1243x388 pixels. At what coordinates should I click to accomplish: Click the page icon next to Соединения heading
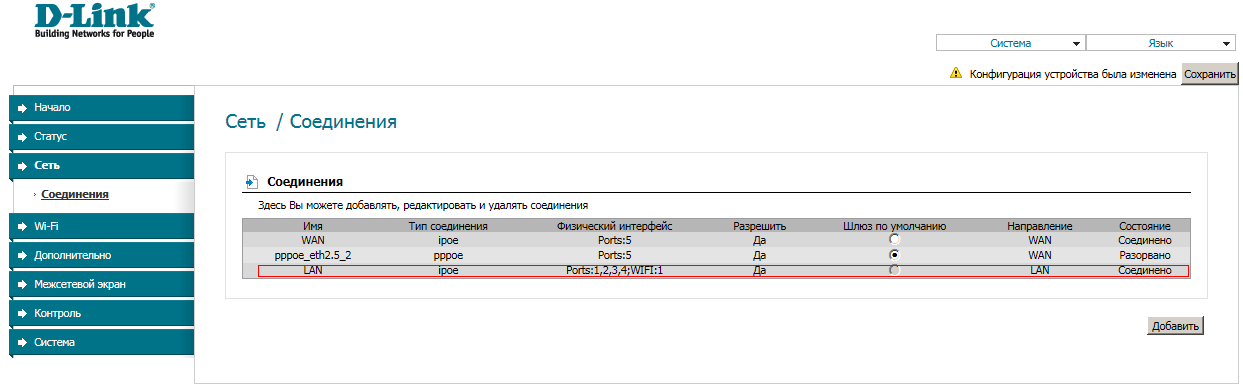tap(252, 183)
